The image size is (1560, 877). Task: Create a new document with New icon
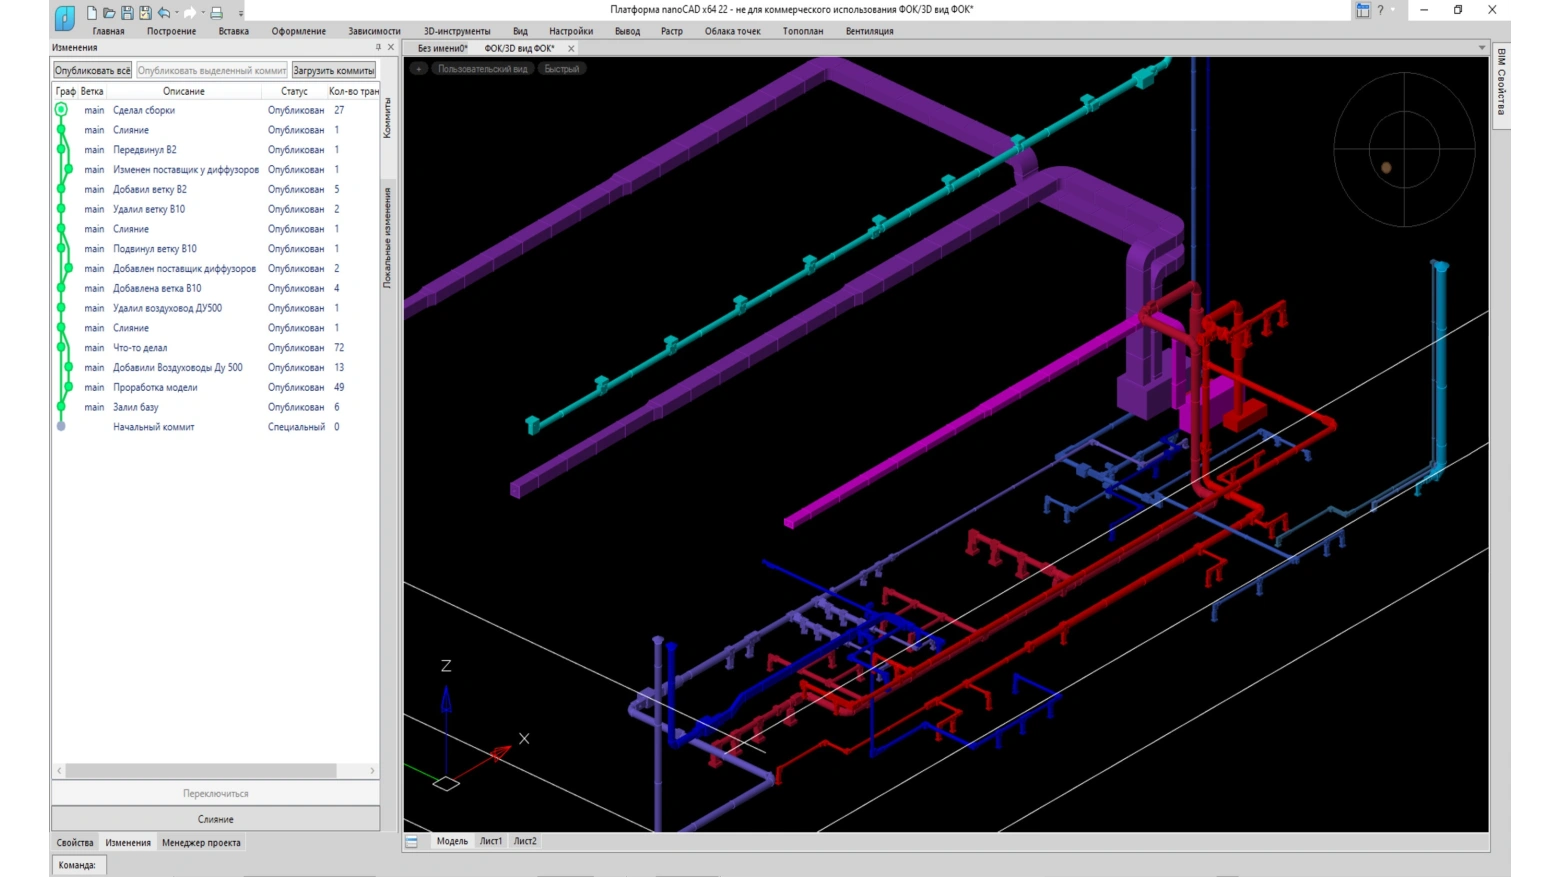pyautogui.click(x=92, y=13)
